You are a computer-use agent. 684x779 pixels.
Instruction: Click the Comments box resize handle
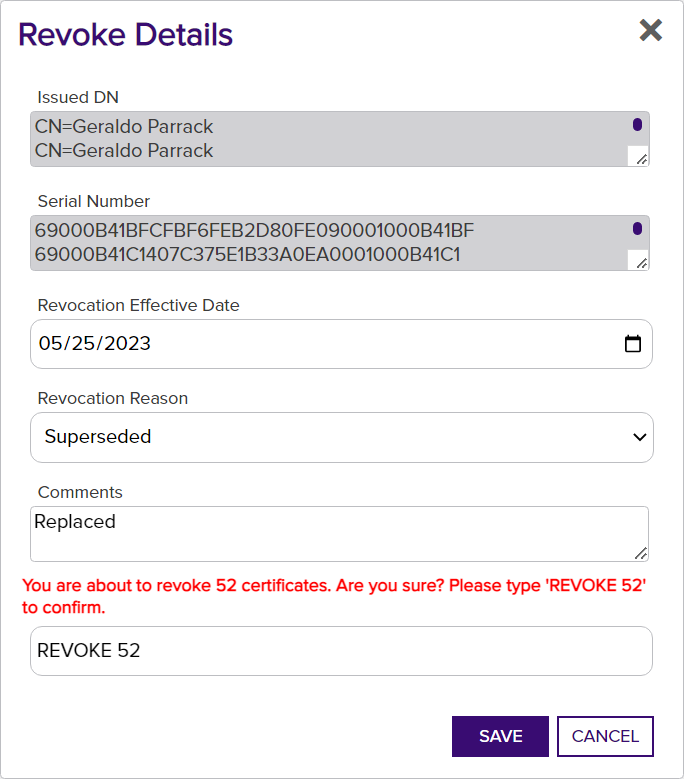coord(641,553)
